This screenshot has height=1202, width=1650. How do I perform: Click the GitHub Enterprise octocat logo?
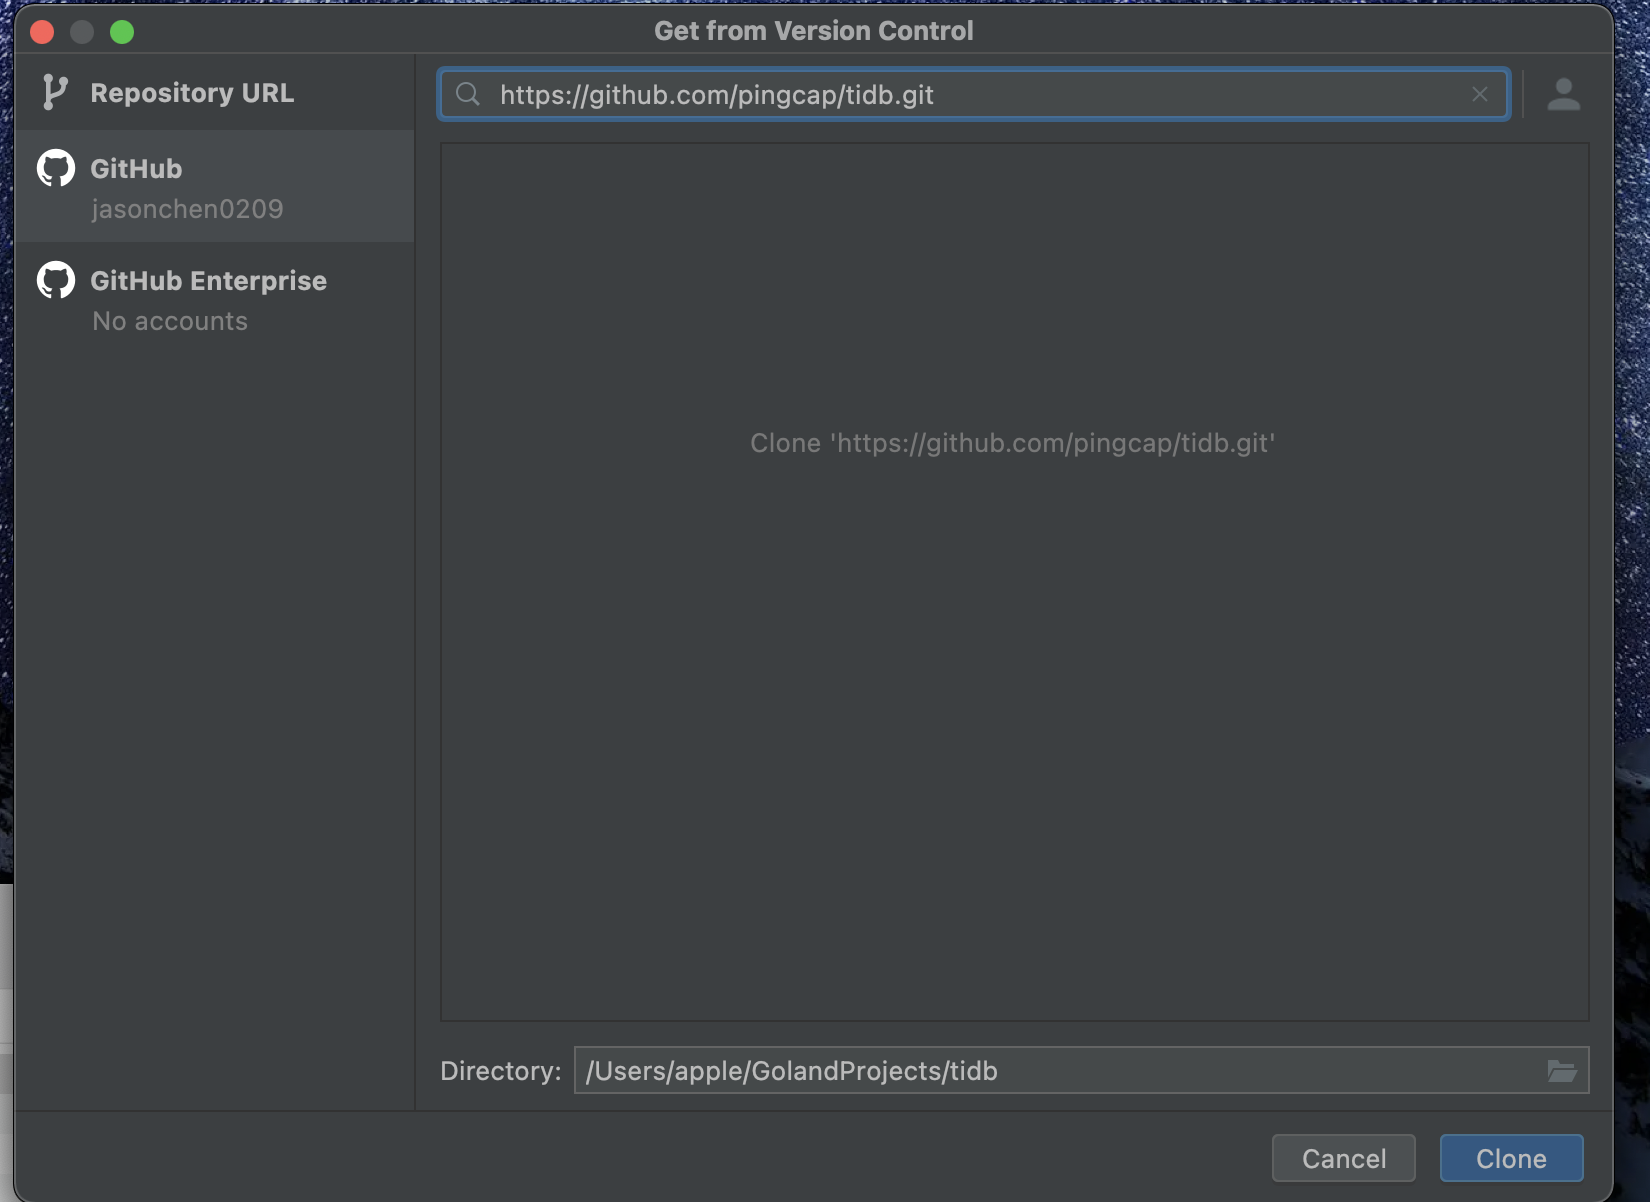coord(56,280)
